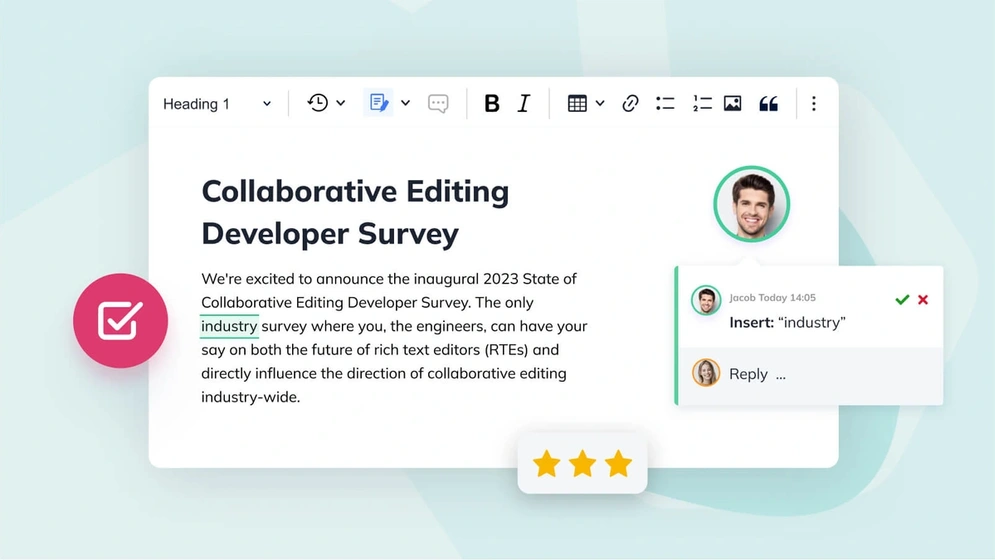
Task: Toggle italic formatting
Action: 524,103
